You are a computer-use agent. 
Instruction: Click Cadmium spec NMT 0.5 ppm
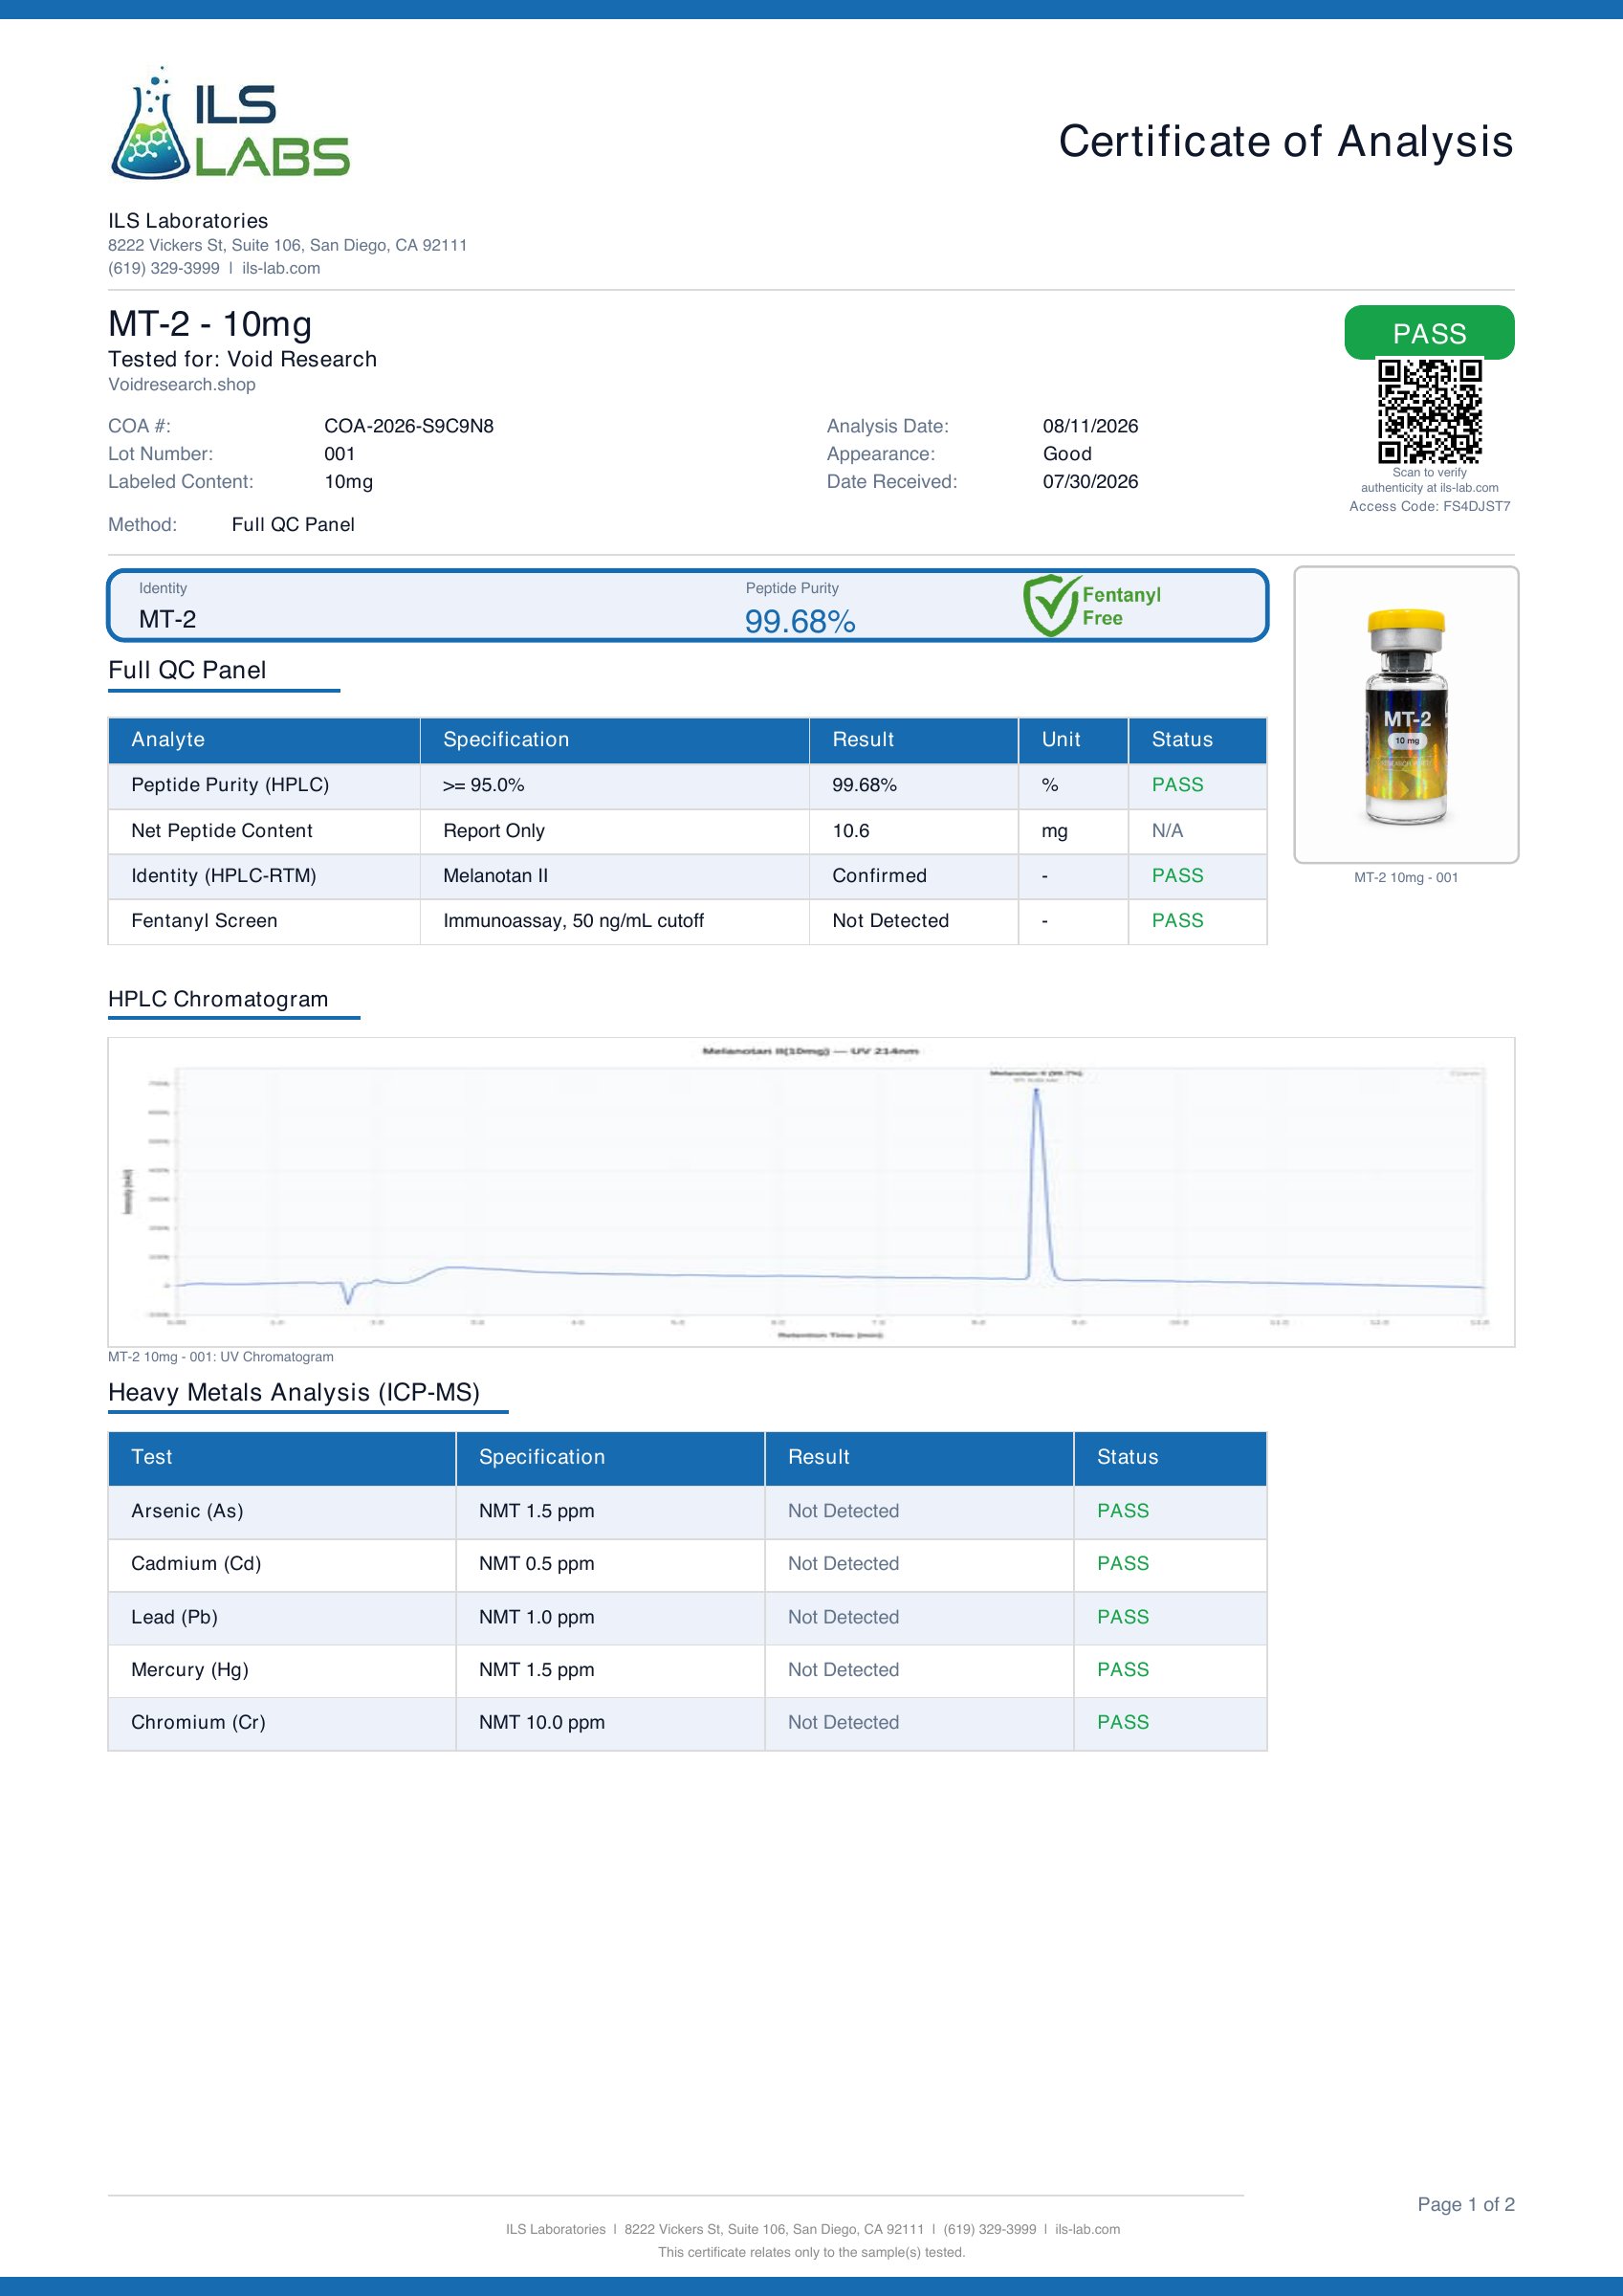(x=536, y=1564)
